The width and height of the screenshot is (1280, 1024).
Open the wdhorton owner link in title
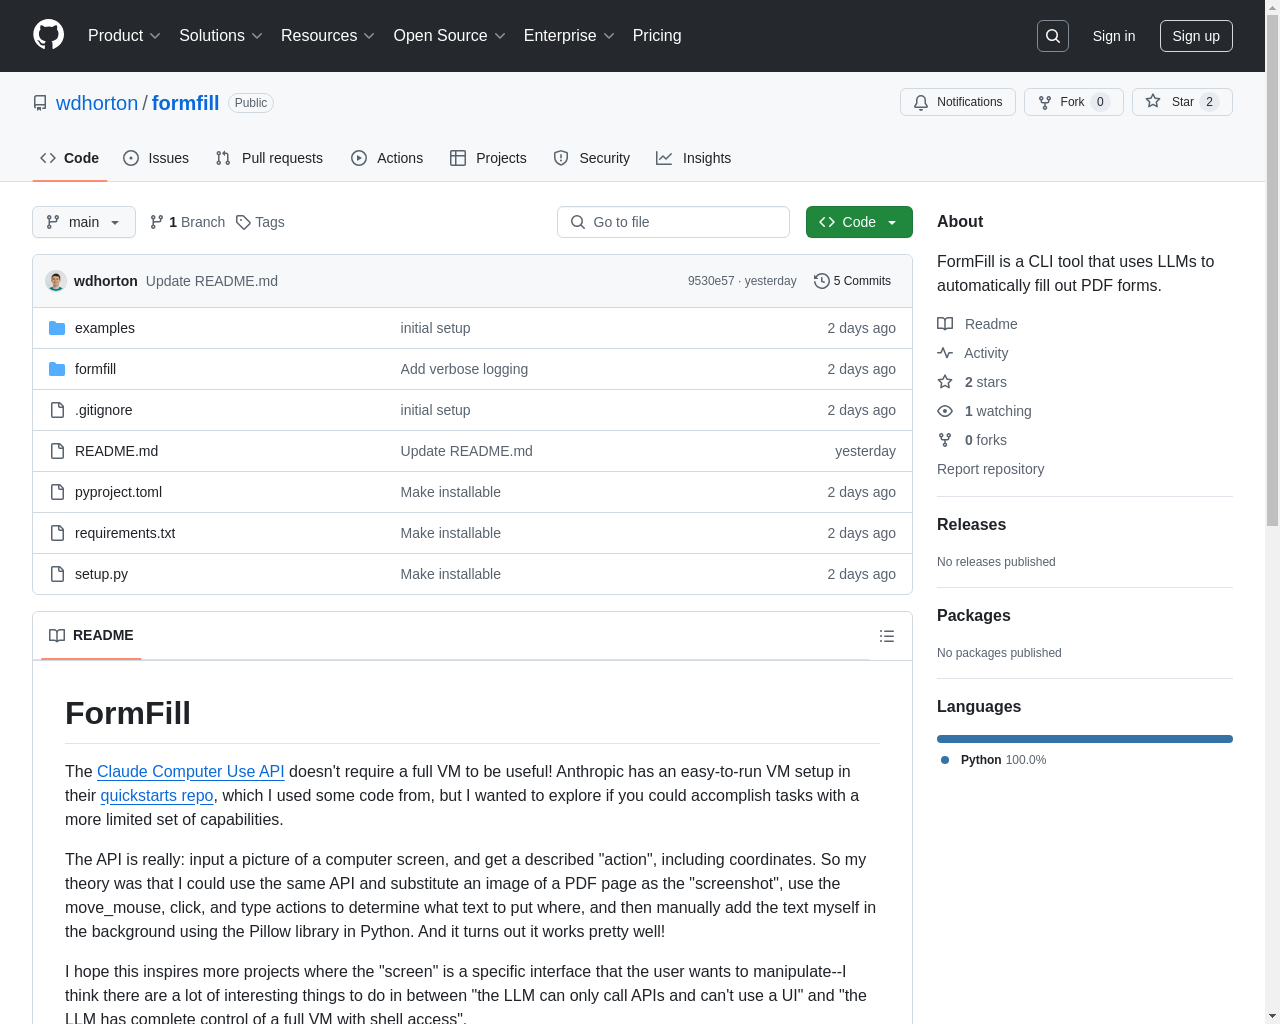(x=97, y=103)
